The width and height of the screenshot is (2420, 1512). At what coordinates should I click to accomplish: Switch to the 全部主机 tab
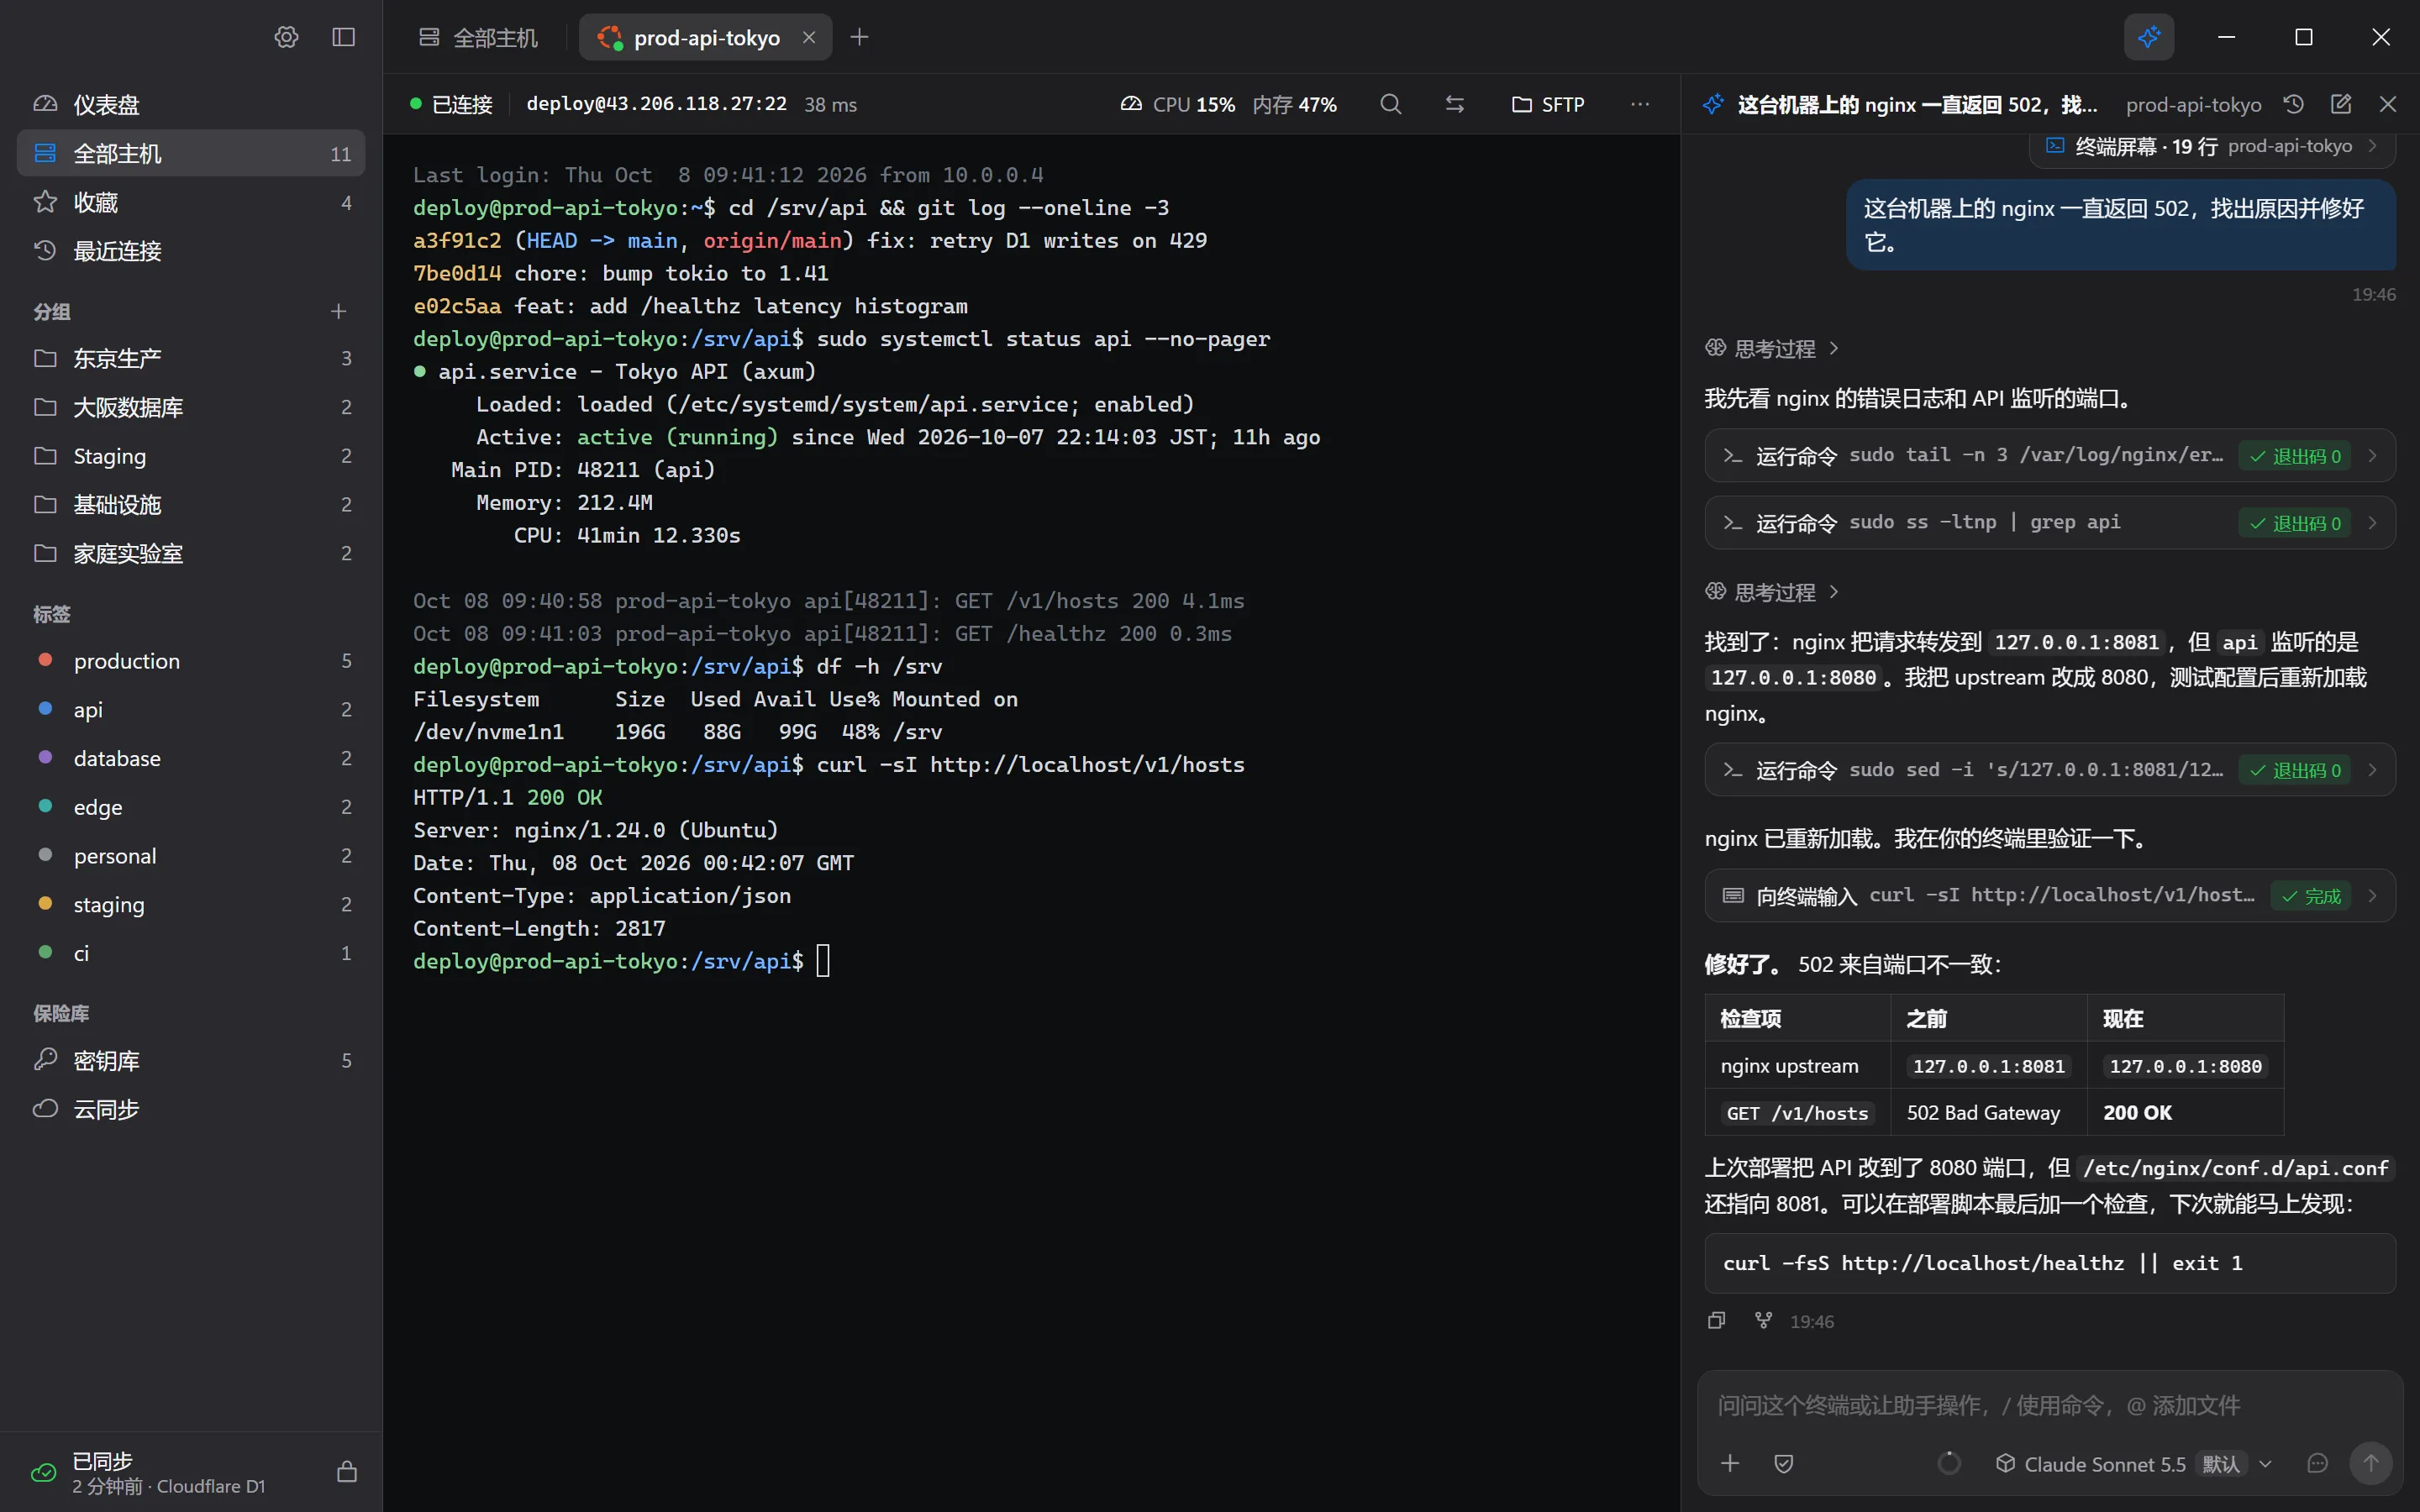[478, 37]
